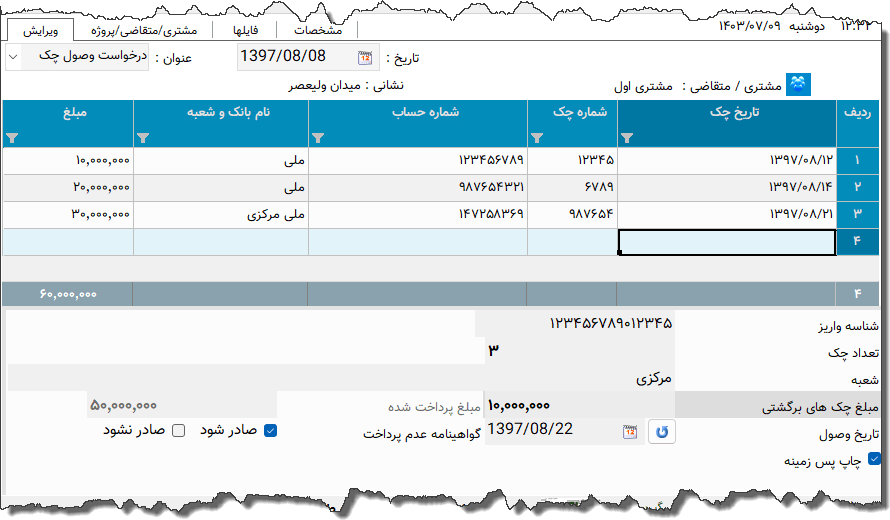Open the مشتری/متقاضی/پروژه tab
Image resolution: width=890 pixels, height=520 pixels.
point(144,31)
